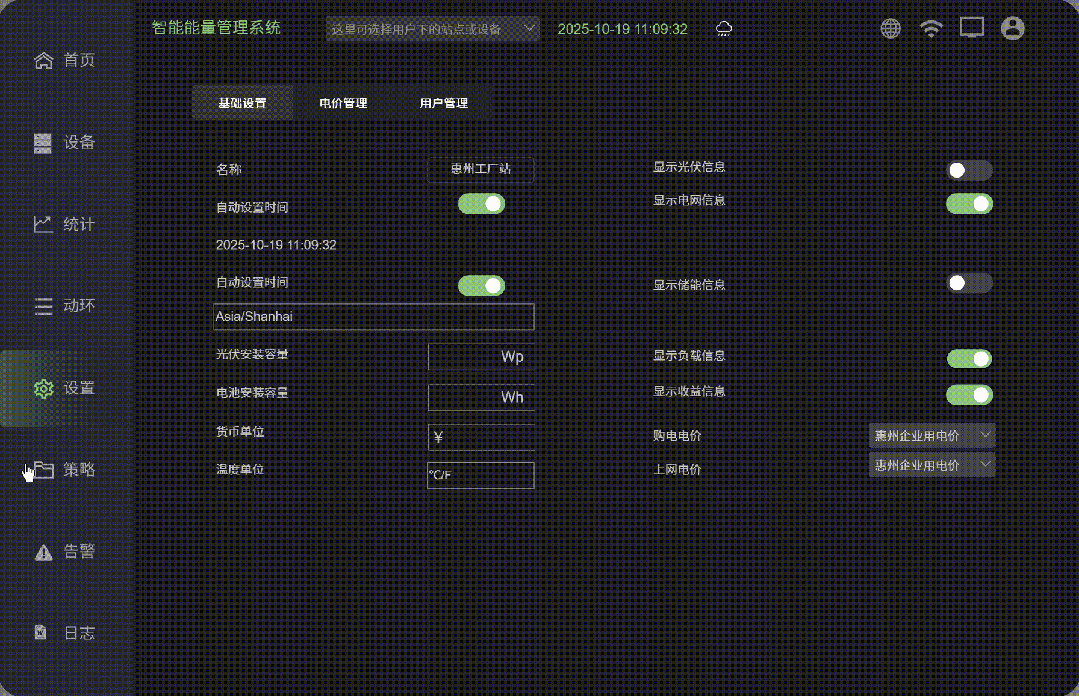Viewport: 1079px width, 696px height.
Task: Click the Asia/Shanhai timezone input field
Action: (373, 316)
